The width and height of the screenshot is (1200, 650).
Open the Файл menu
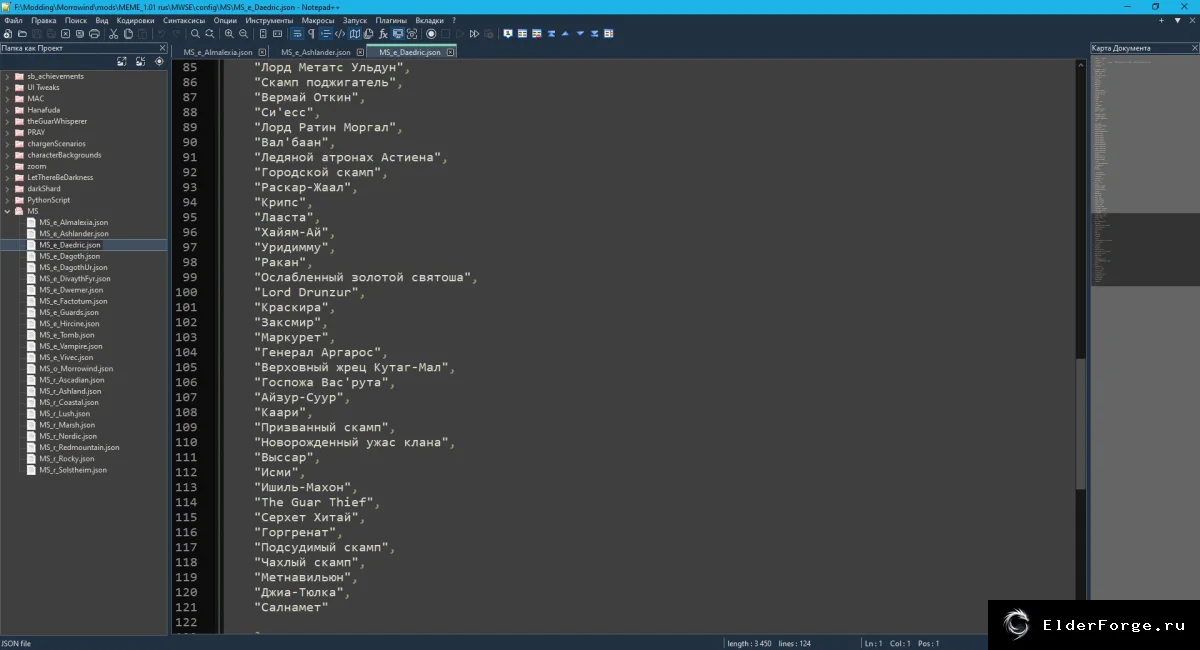click(13, 20)
